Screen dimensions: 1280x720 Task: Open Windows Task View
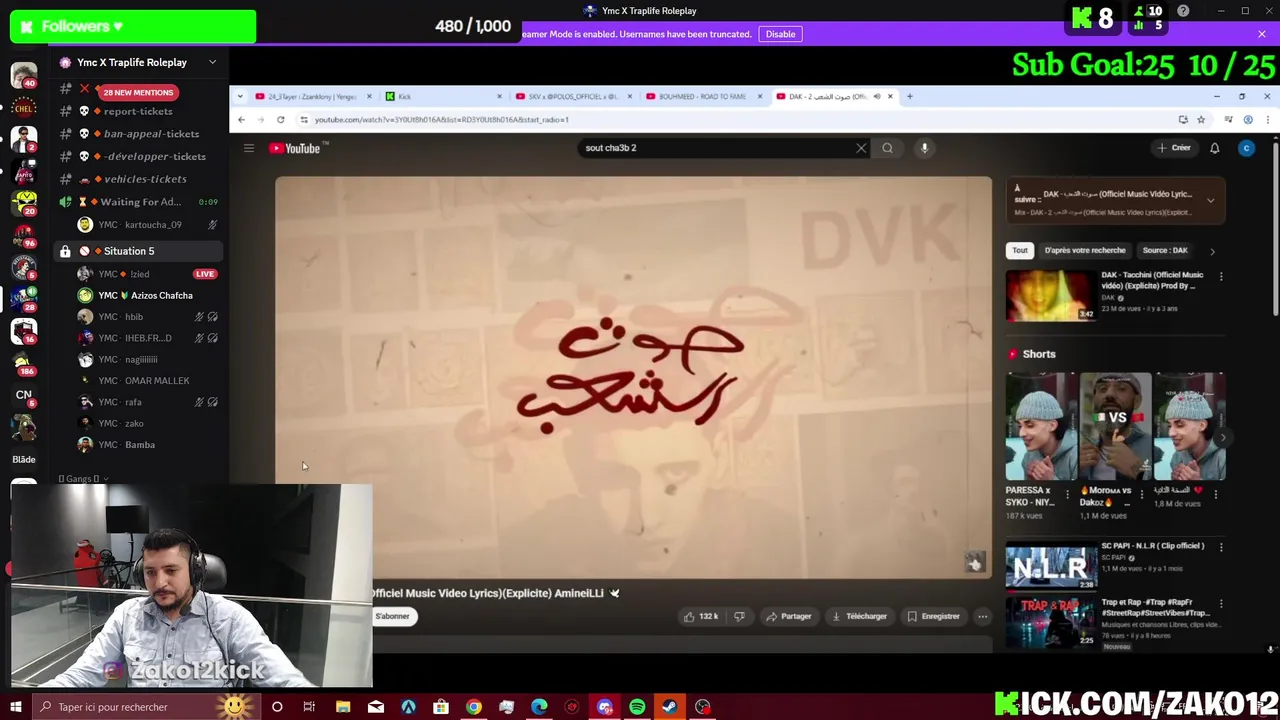tap(309, 707)
